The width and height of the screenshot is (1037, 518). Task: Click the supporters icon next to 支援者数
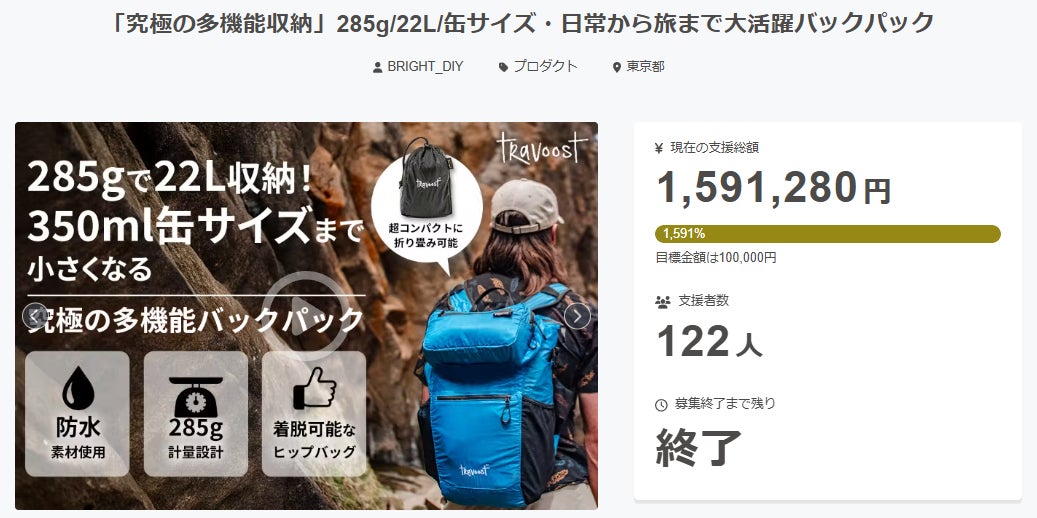(662, 302)
